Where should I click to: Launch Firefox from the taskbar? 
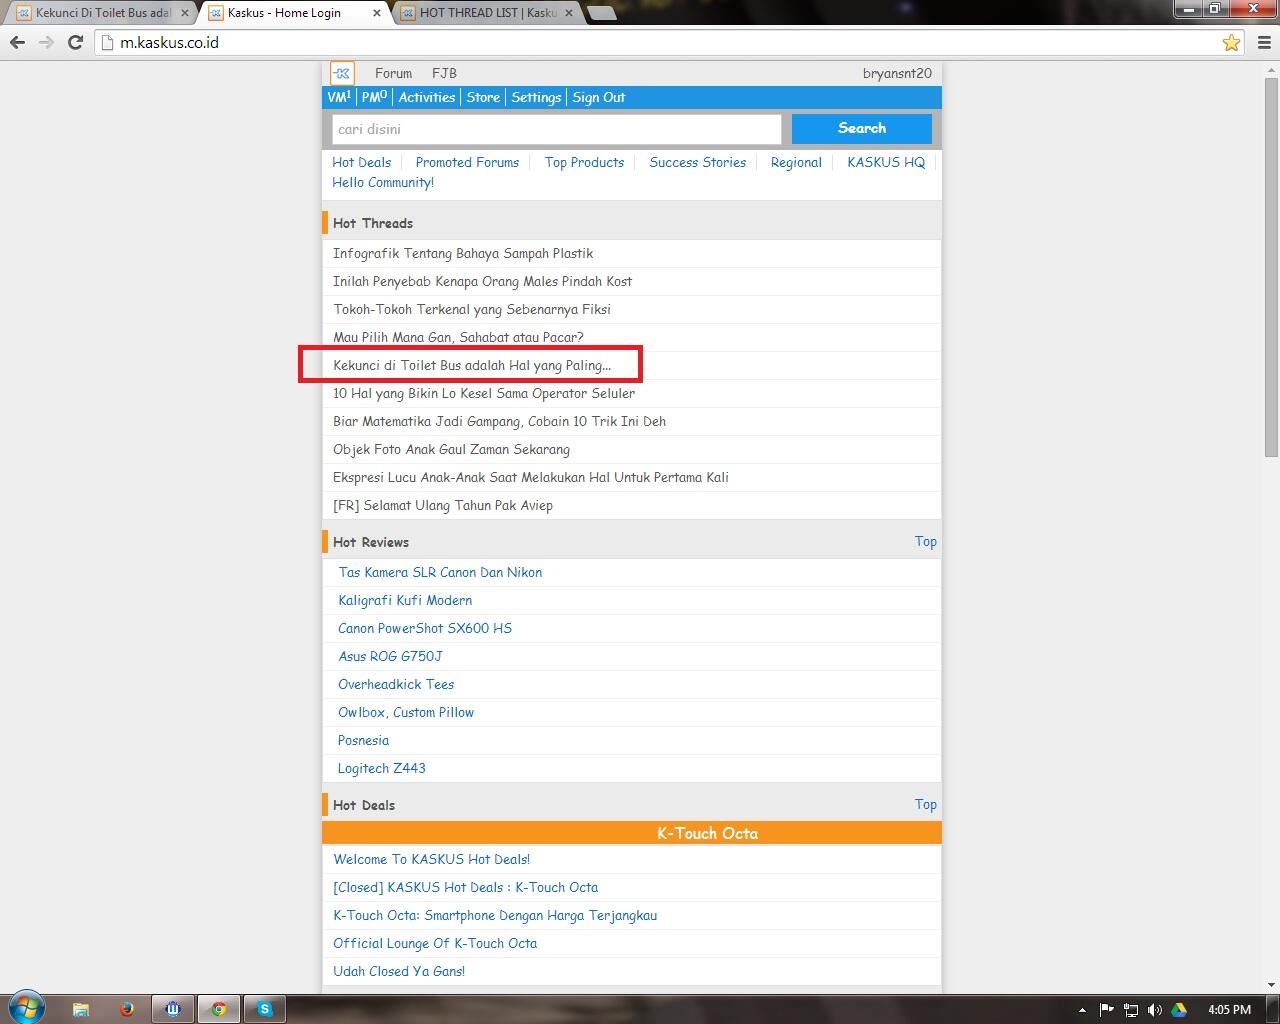click(127, 1009)
